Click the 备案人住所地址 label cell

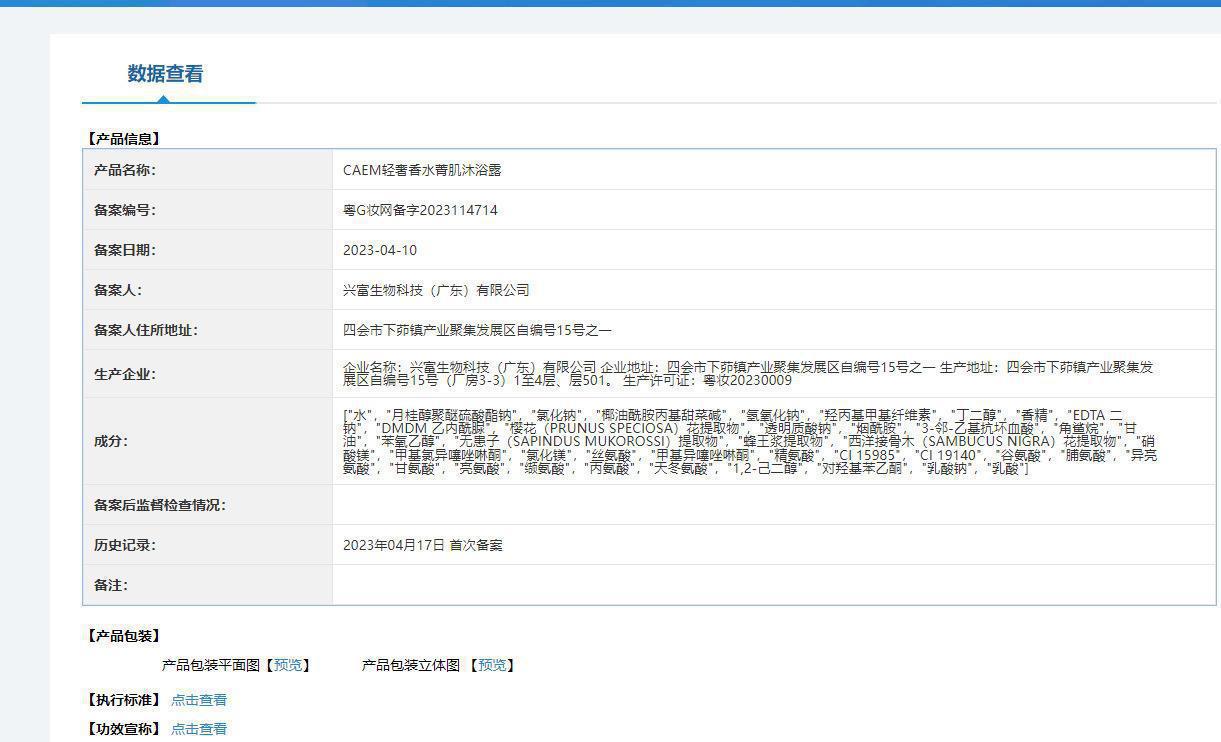208,330
